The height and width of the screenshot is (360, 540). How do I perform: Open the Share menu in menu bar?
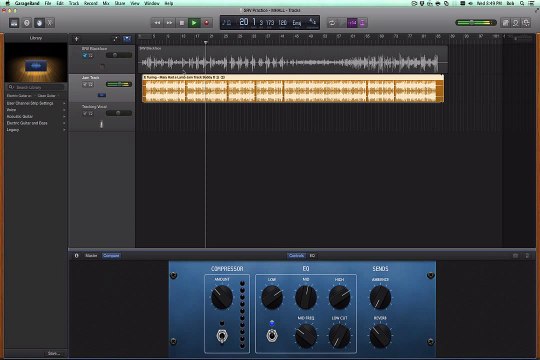[120, 3]
